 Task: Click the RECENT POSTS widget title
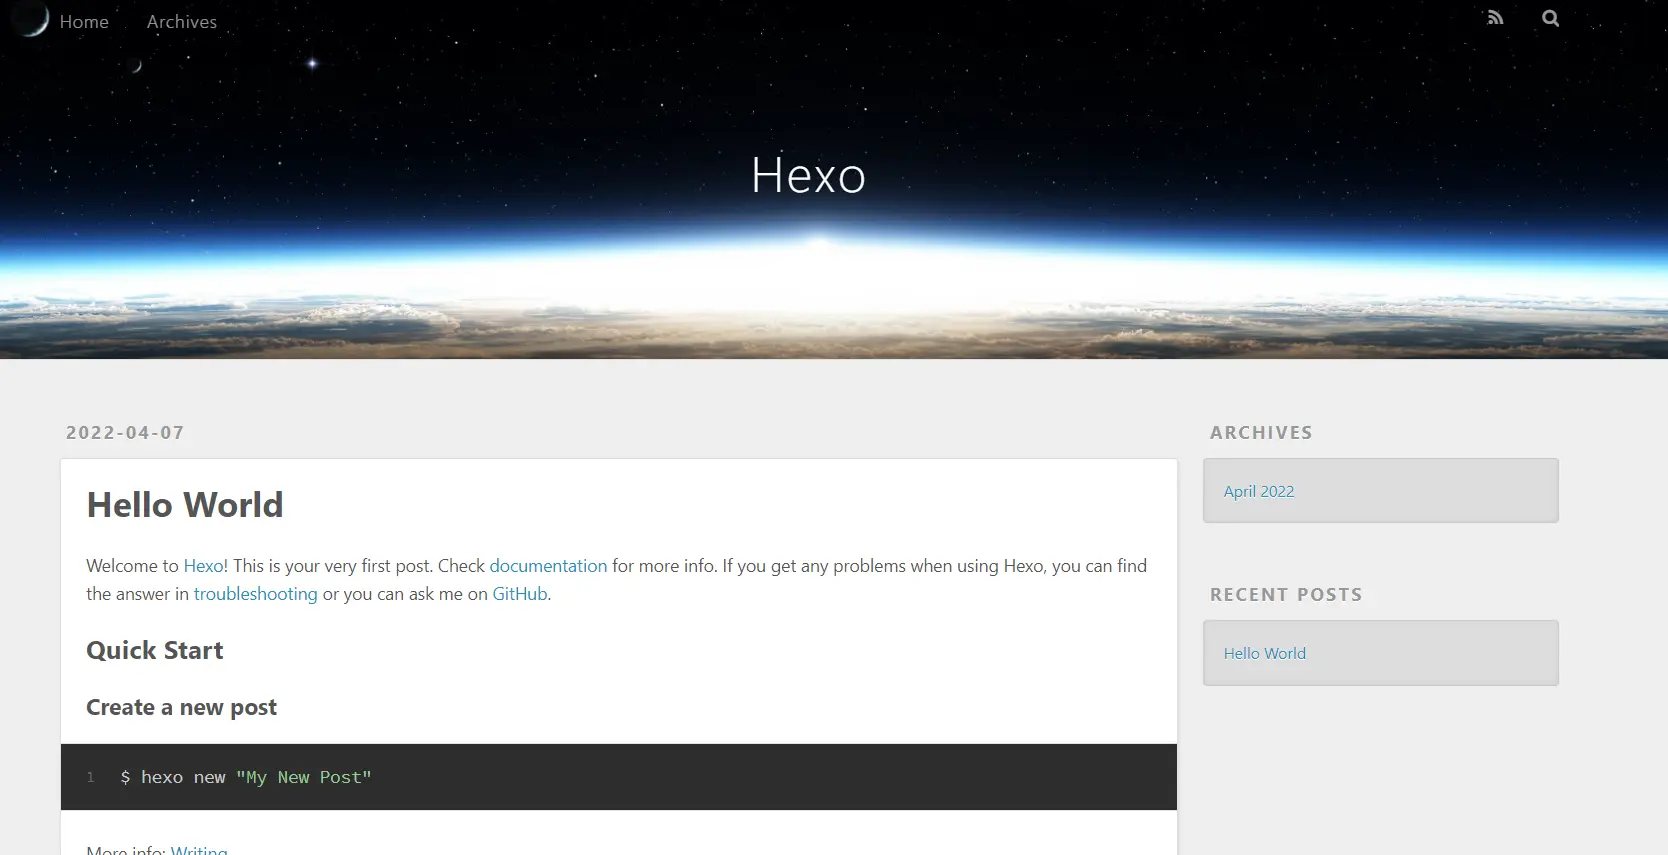point(1286,595)
